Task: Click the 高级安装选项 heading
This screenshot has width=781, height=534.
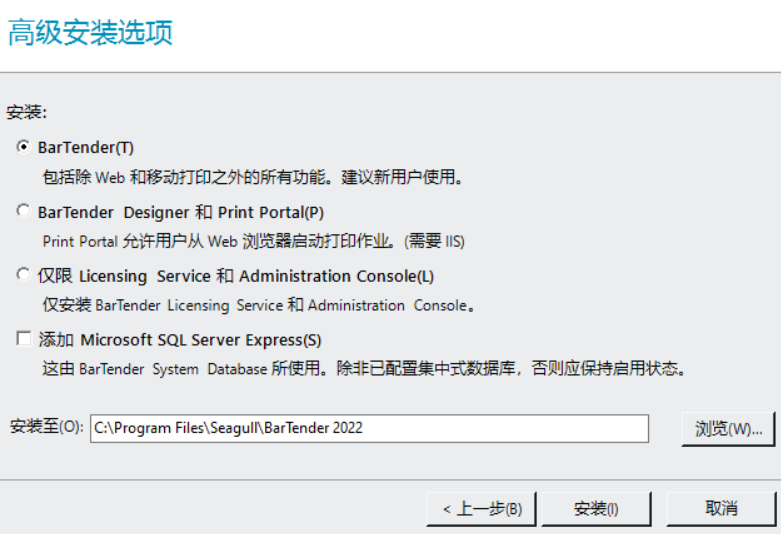Action: pos(90,32)
